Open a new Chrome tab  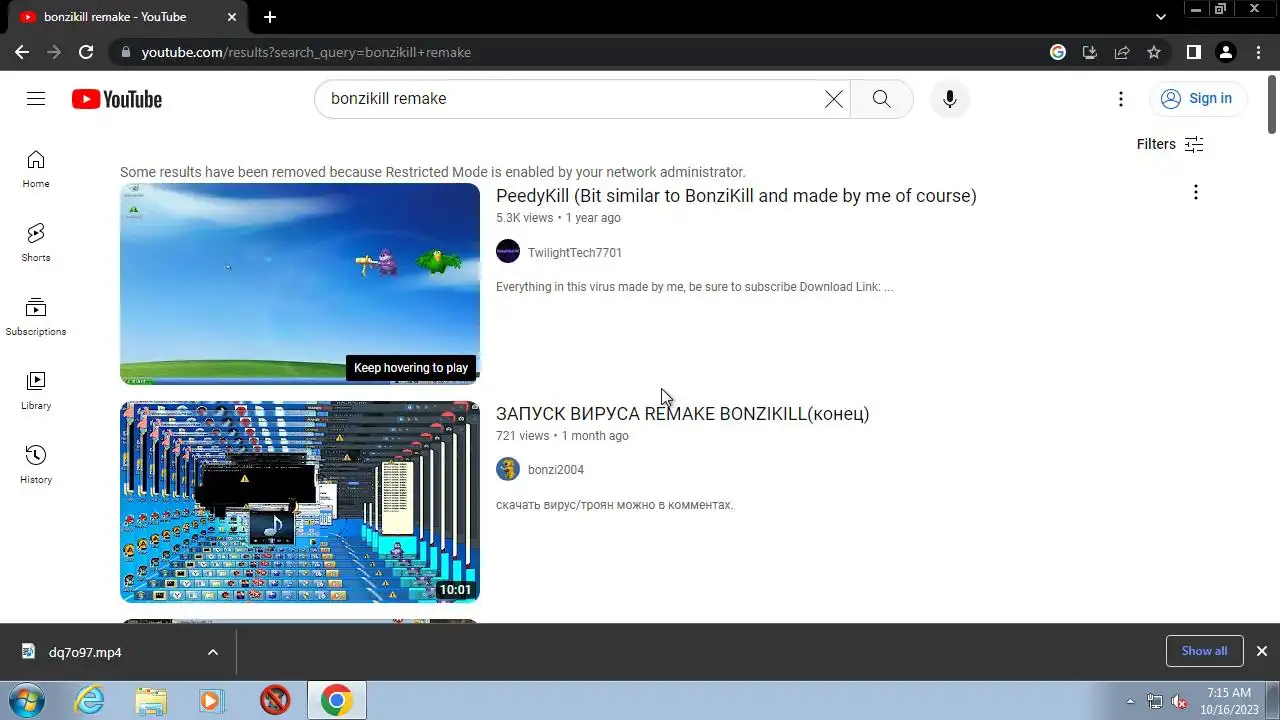[x=270, y=17]
